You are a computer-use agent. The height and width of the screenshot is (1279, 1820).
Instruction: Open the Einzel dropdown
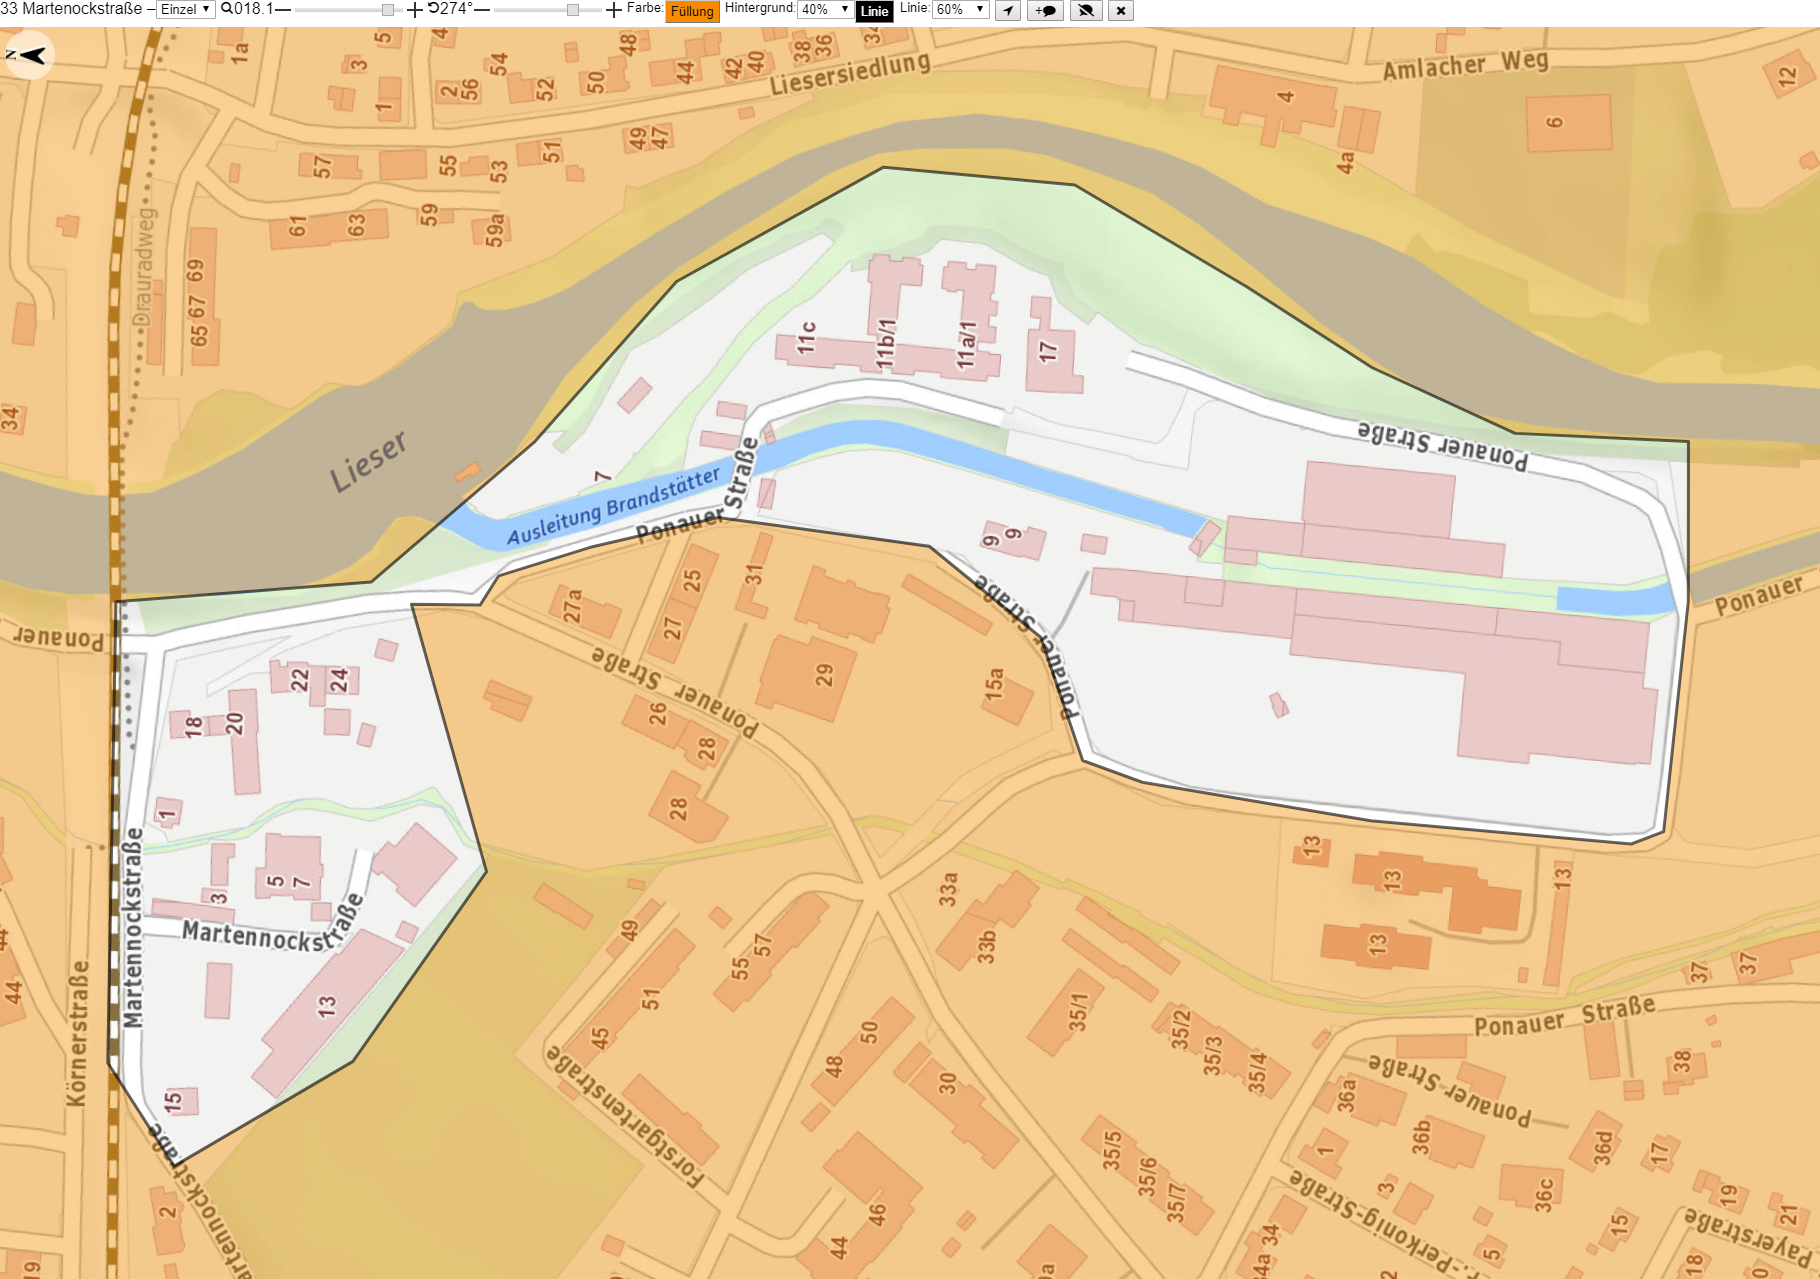tap(186, 10)
